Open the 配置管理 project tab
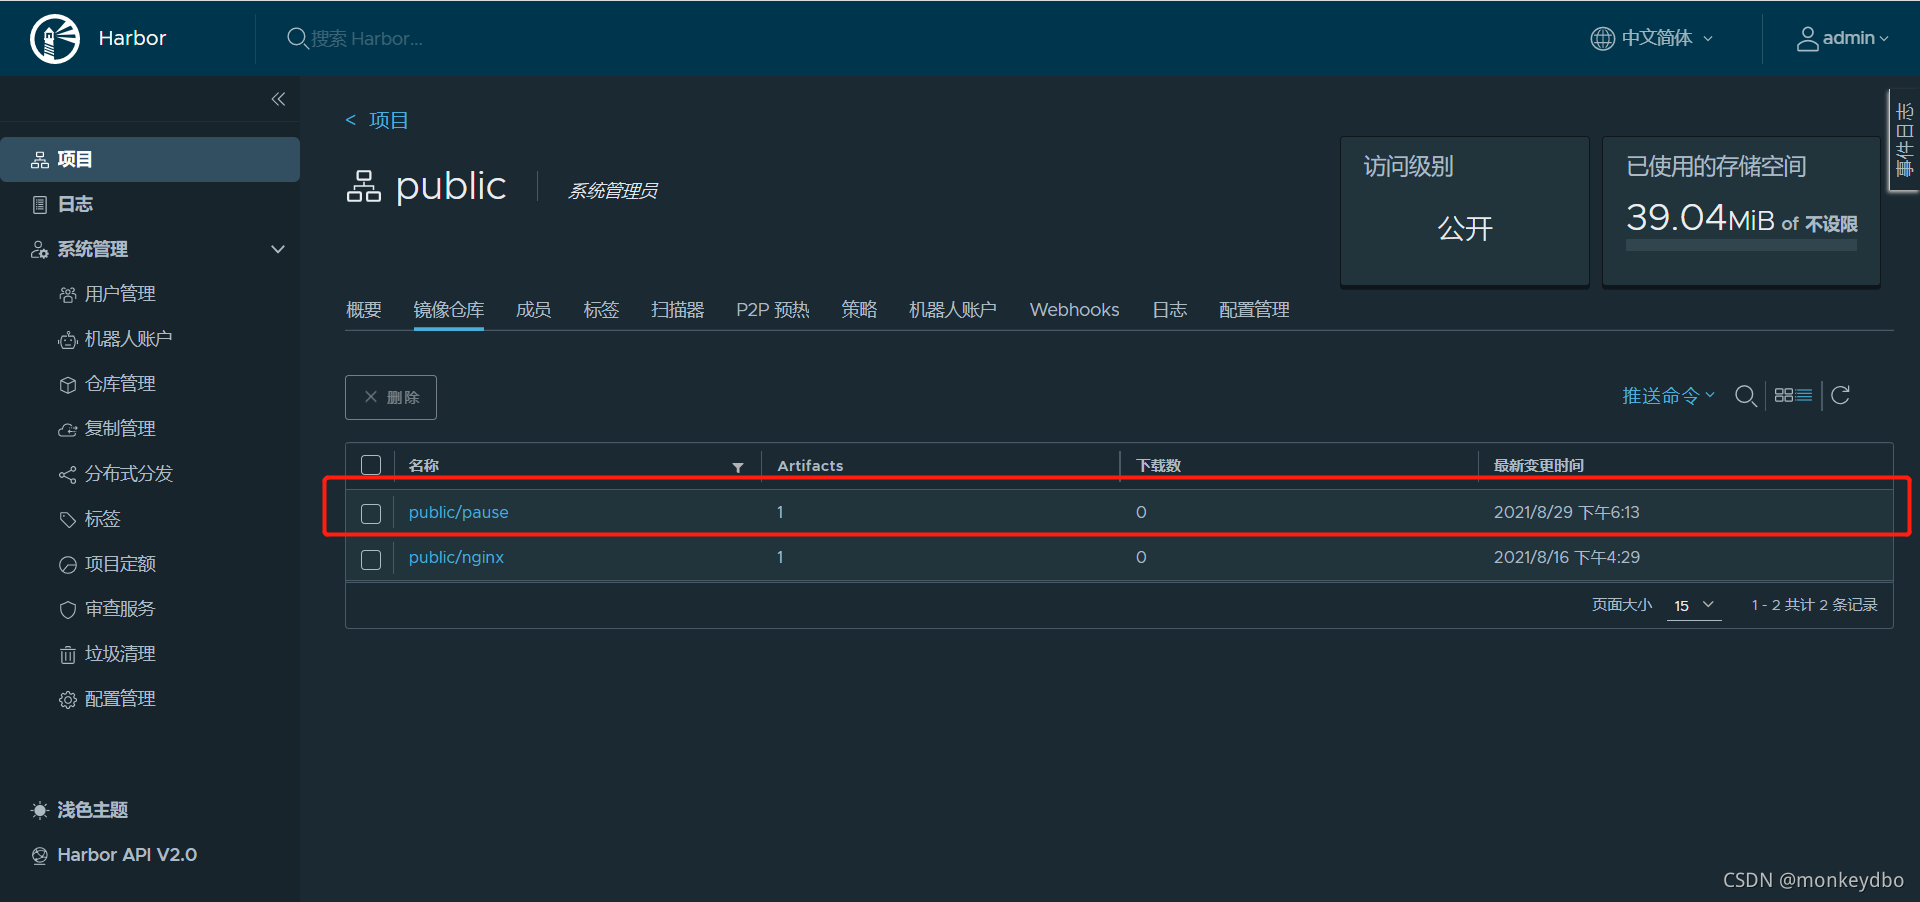 click(1254, 310)
